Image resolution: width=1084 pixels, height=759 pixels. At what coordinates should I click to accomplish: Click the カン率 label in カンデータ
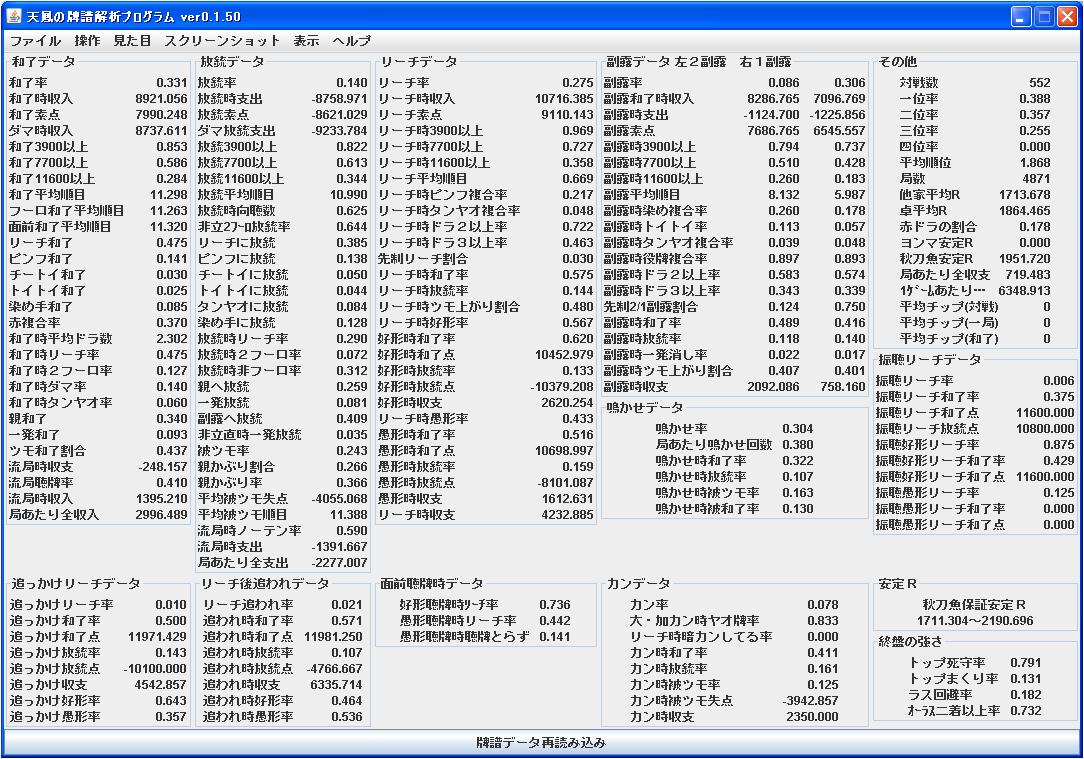coord(648,605)
